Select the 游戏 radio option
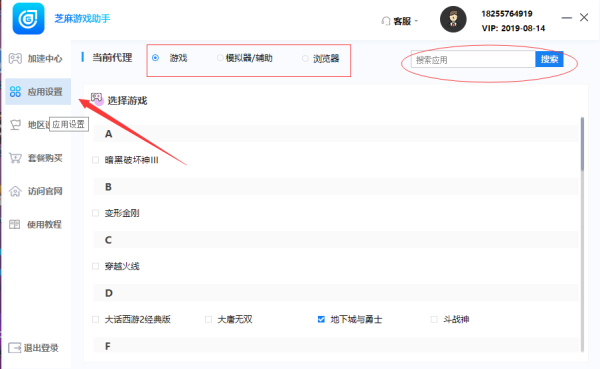Screen dimensions: 600x369 (155, 58)
